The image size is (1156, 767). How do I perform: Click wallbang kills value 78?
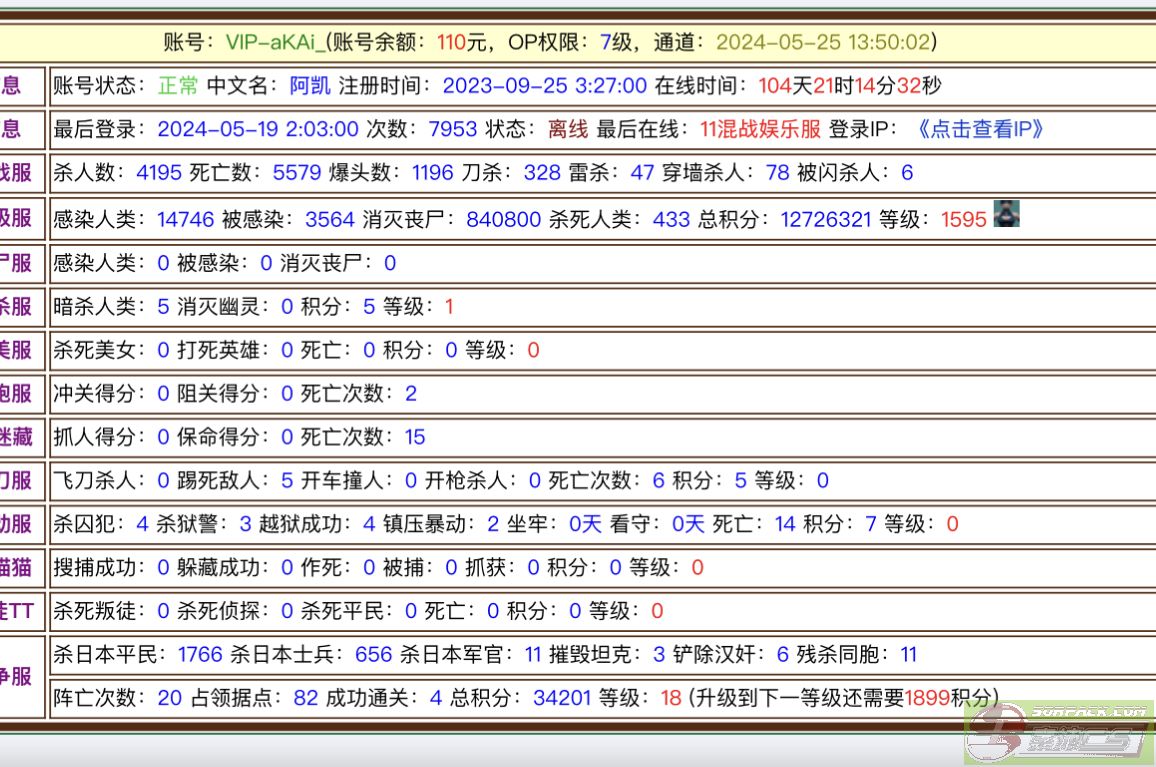(x=777, y=173)
